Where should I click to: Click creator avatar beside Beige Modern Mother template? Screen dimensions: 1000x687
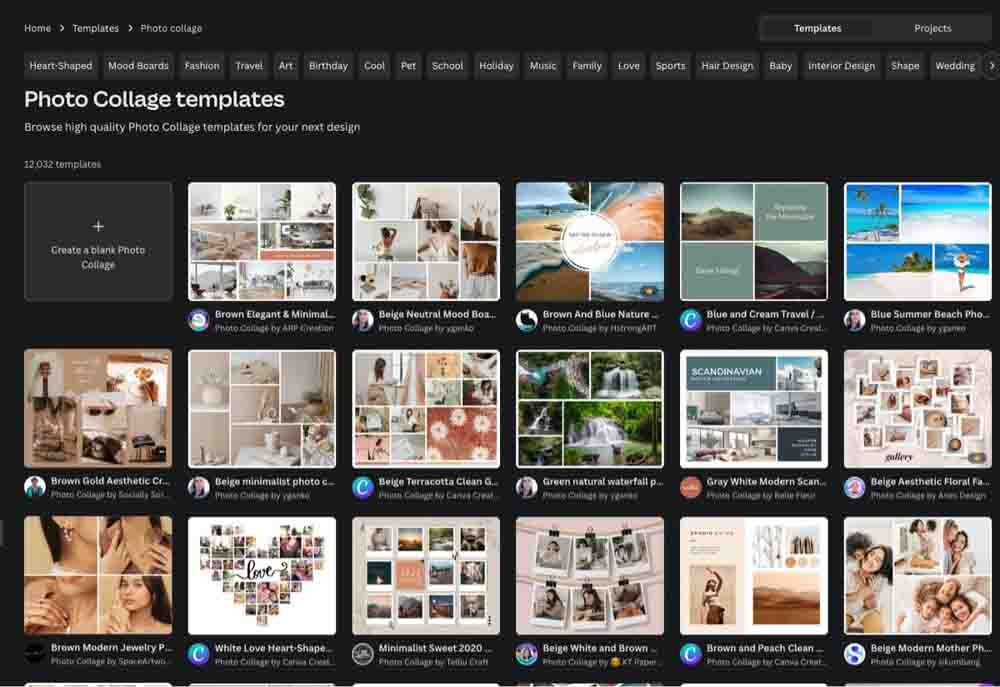click(855, 654)
